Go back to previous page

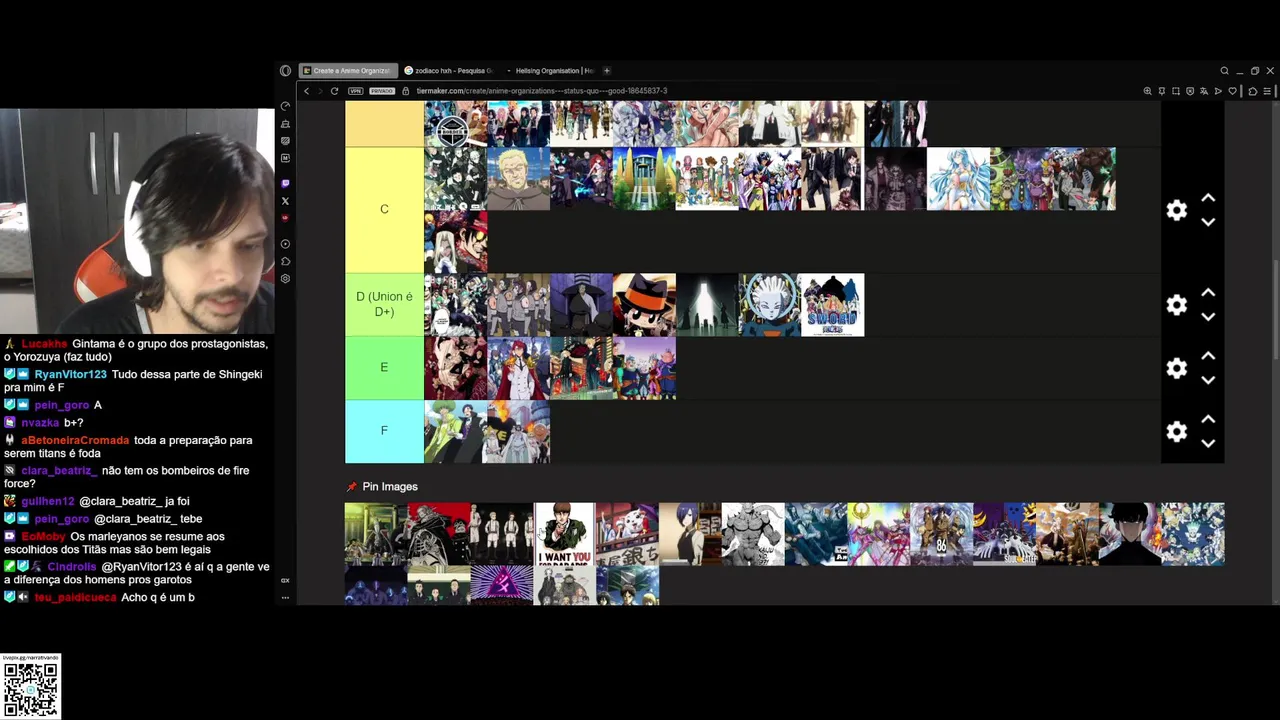[x=307, y=91]
